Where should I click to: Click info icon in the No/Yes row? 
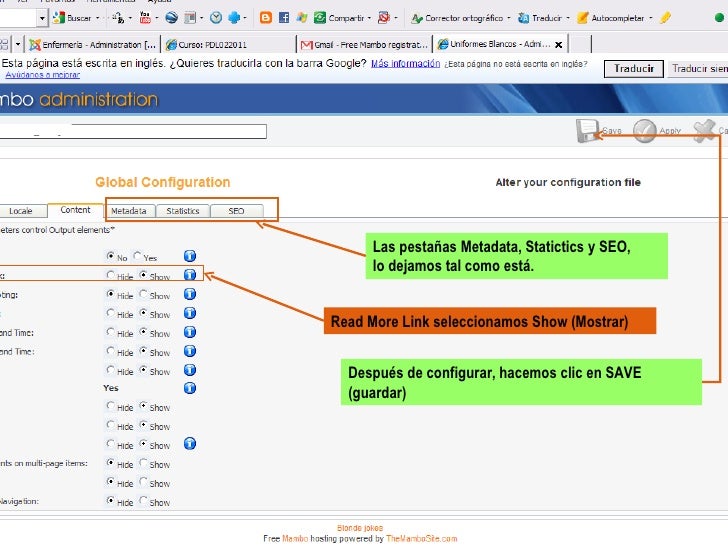click(x=190, y=256)
